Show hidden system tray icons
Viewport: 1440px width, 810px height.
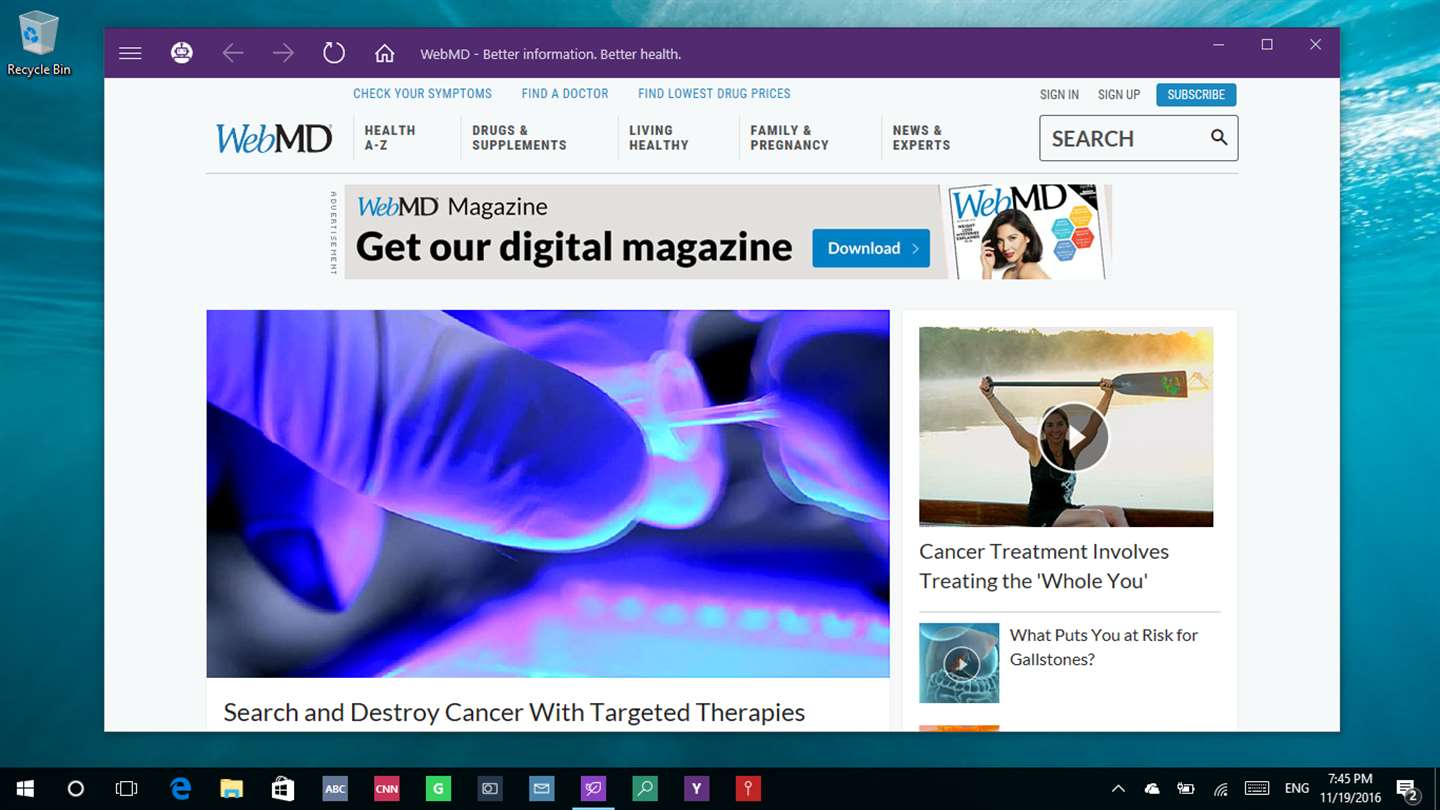1118,789
